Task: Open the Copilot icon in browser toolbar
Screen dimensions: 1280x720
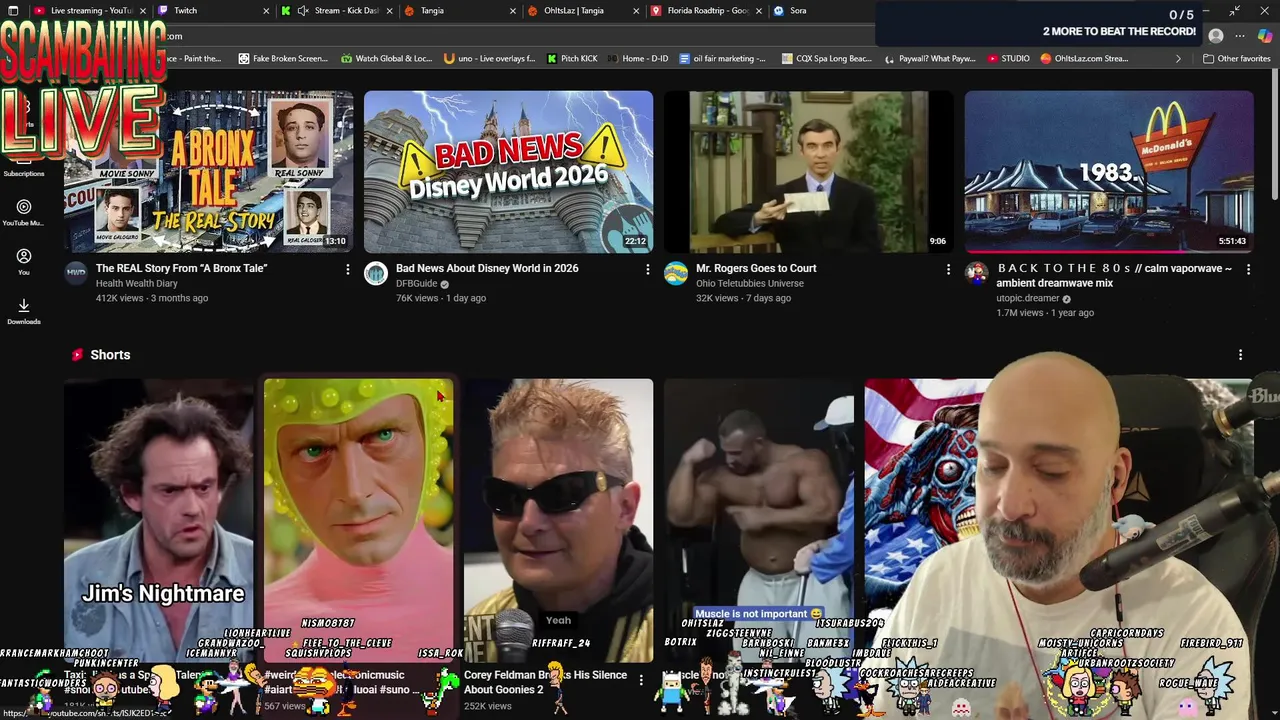Action: click(x=1265, y=36)
